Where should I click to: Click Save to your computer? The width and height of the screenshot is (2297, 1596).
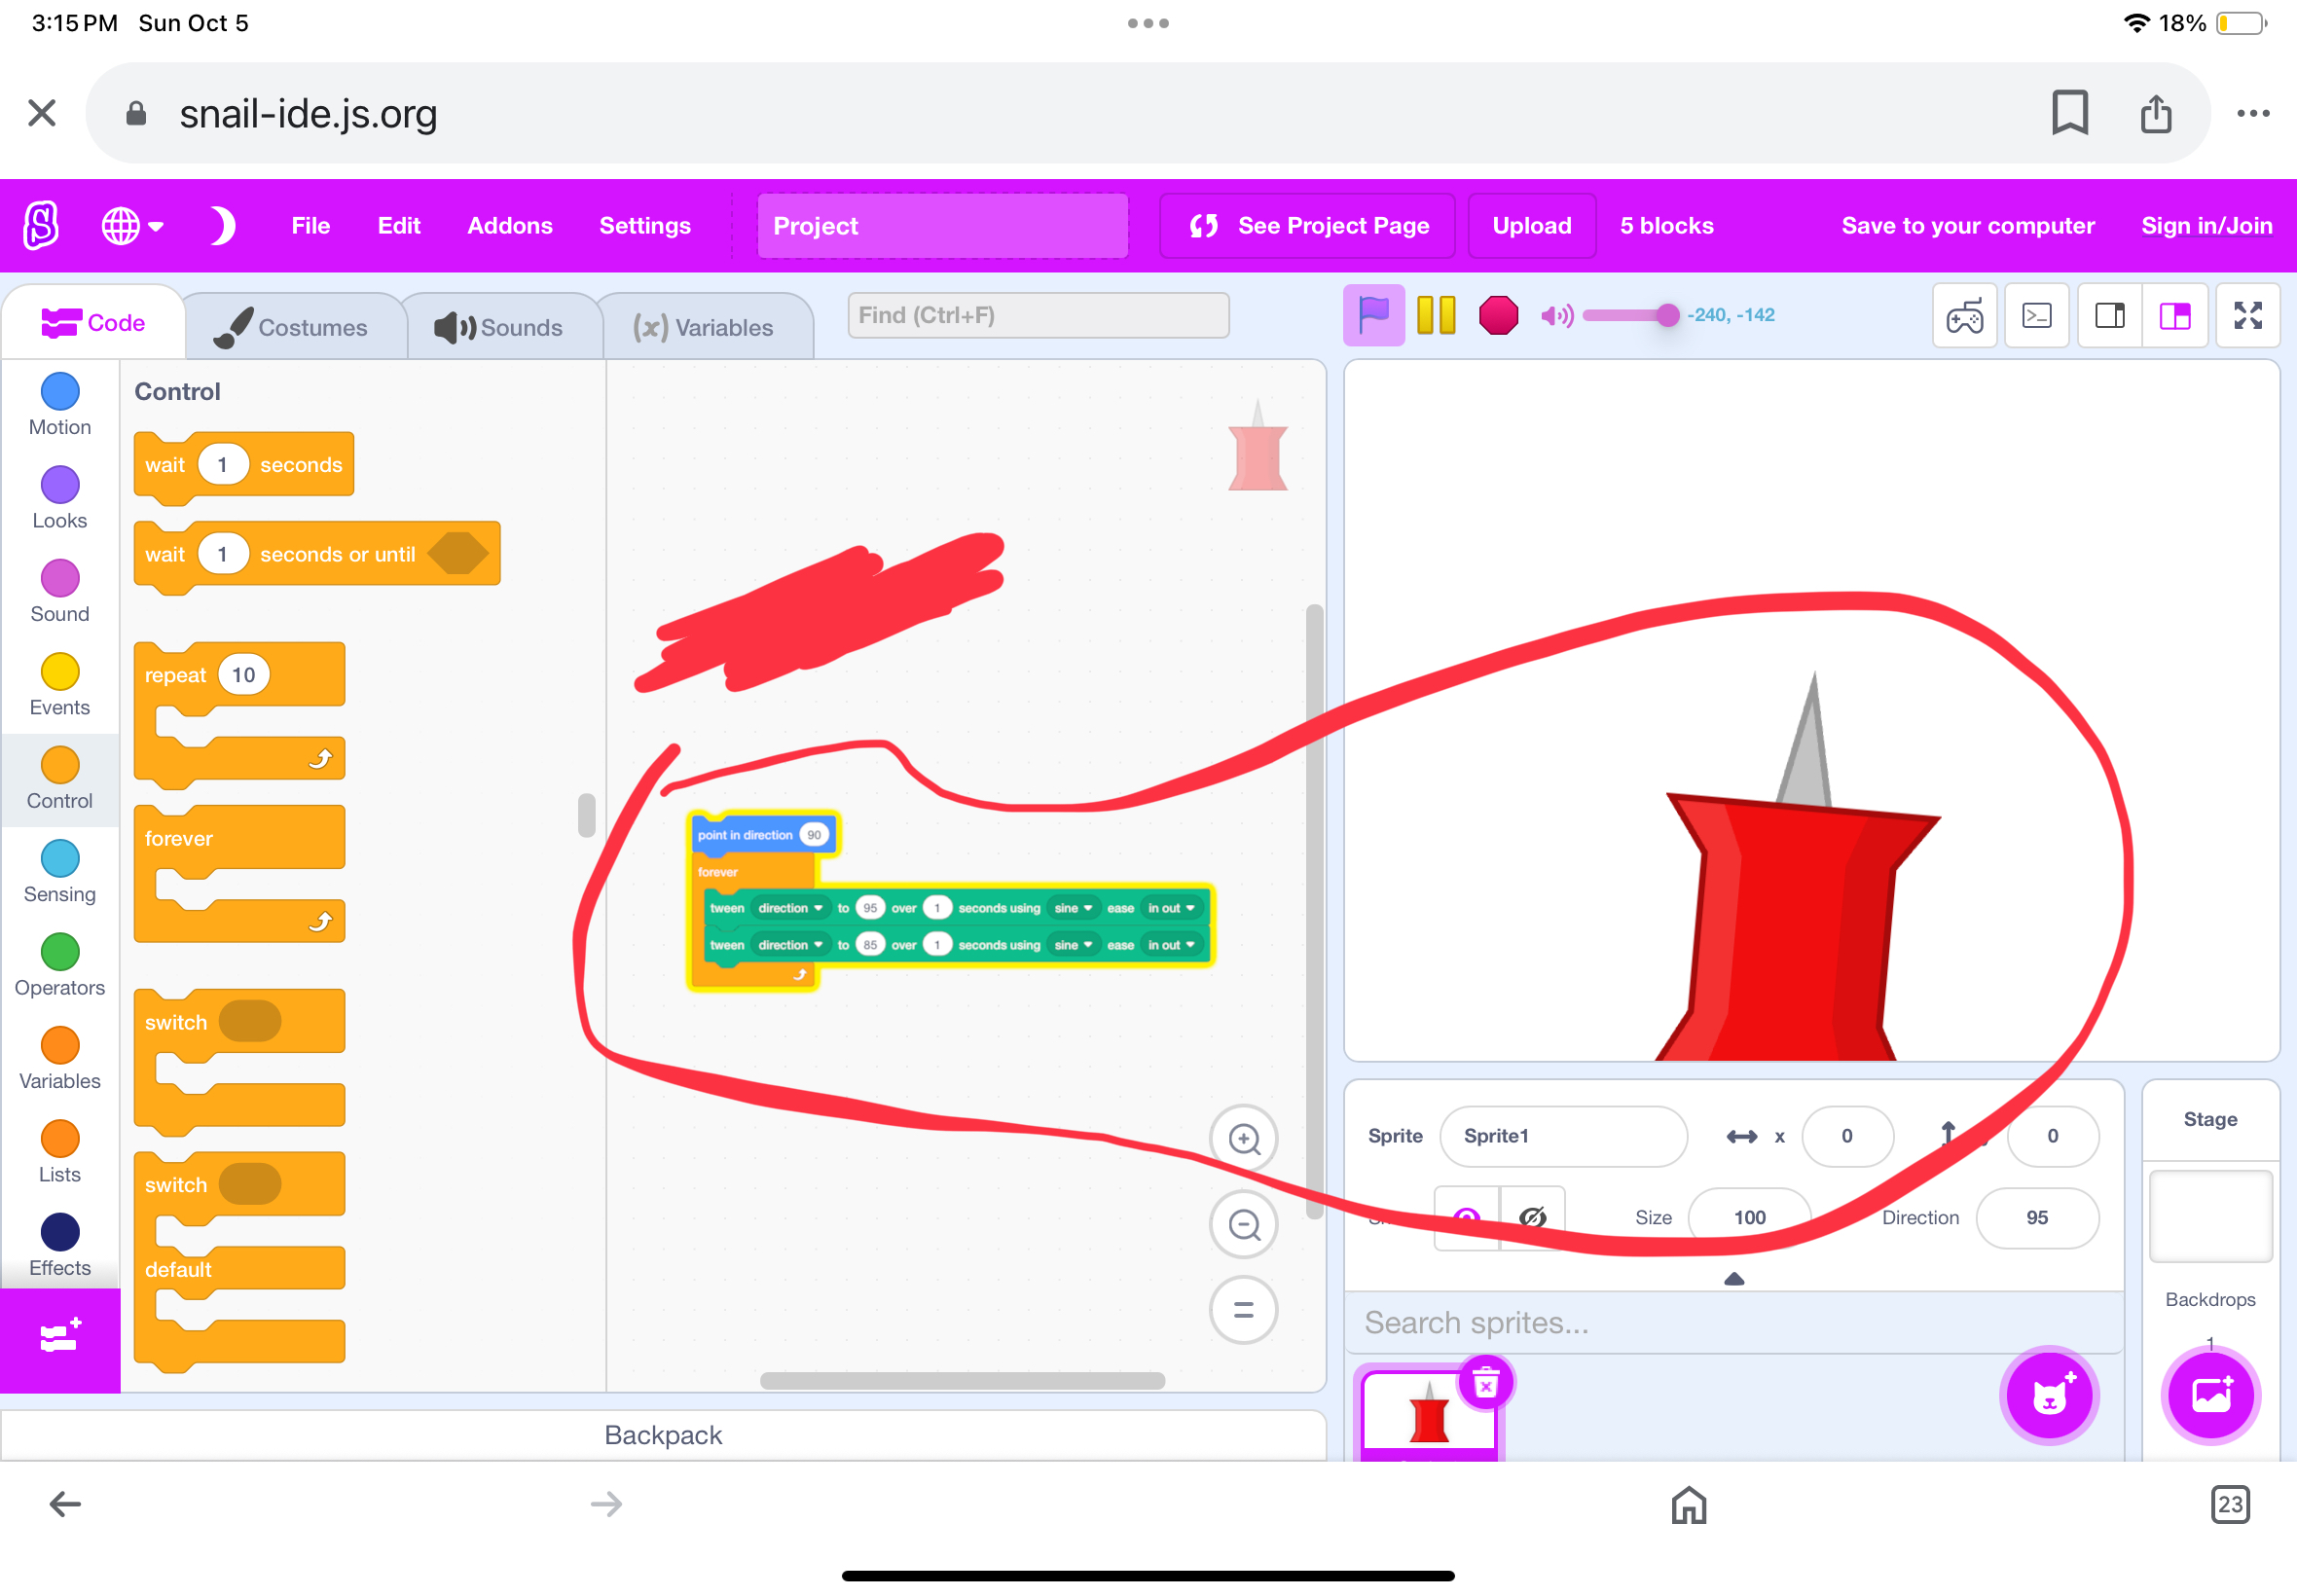click(1967, 226)
